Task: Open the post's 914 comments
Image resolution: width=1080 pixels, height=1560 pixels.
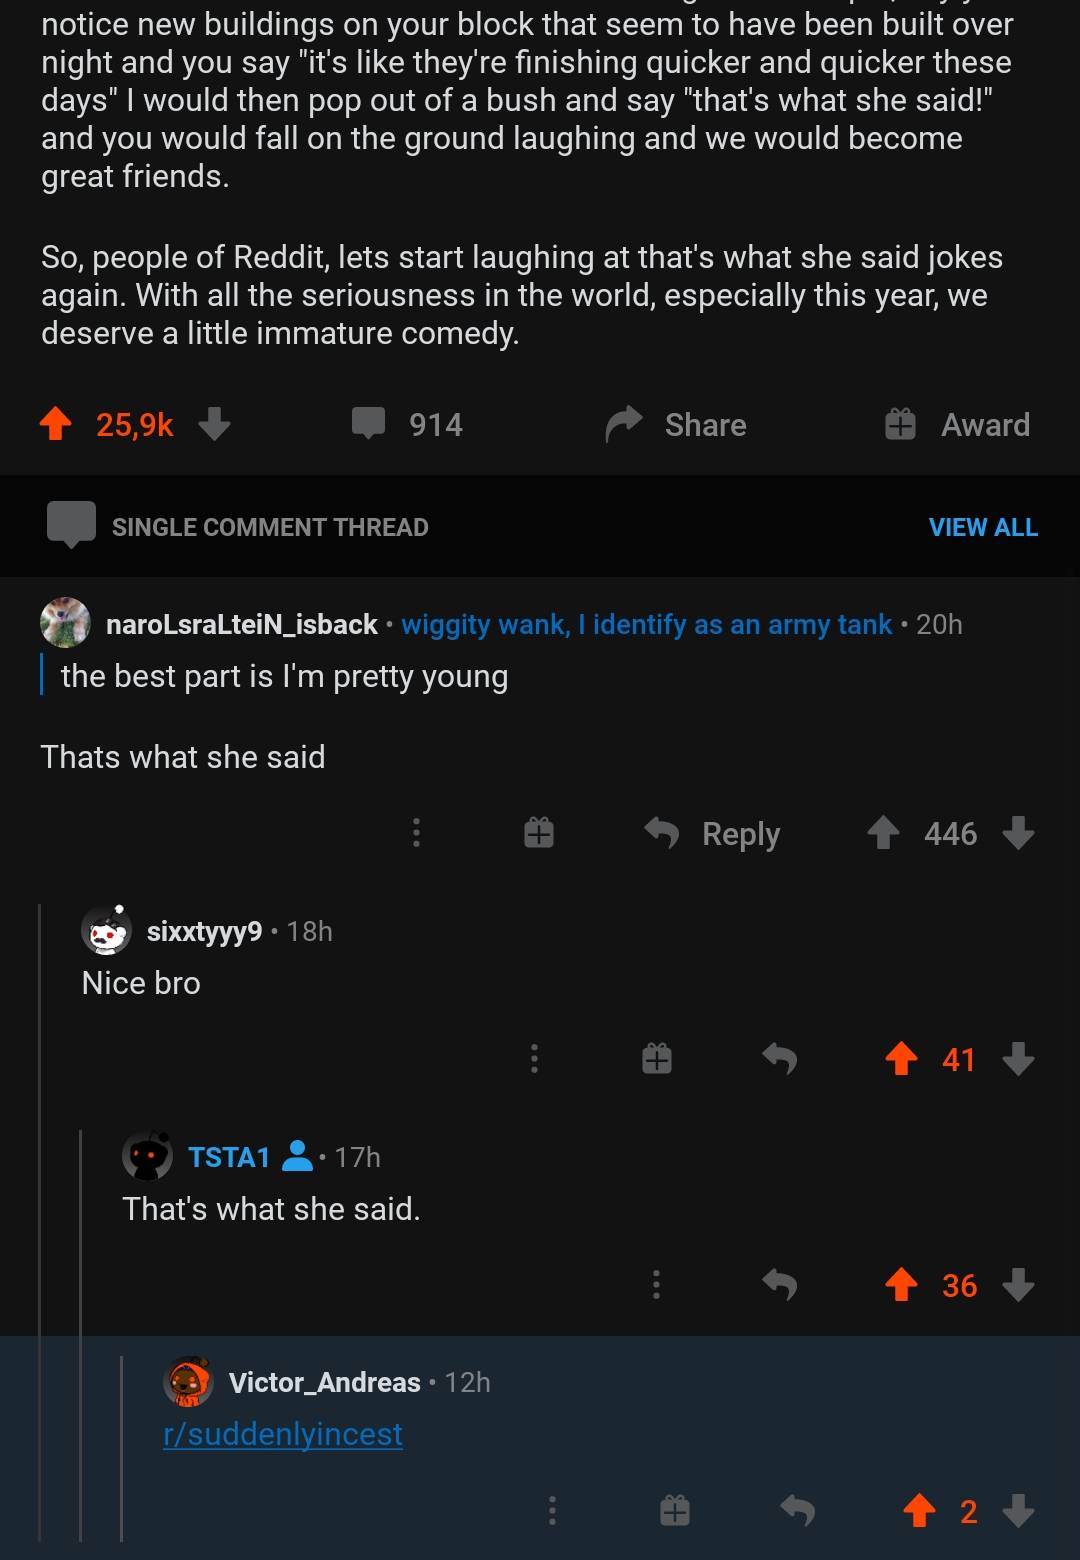Action: pos(407,424)
